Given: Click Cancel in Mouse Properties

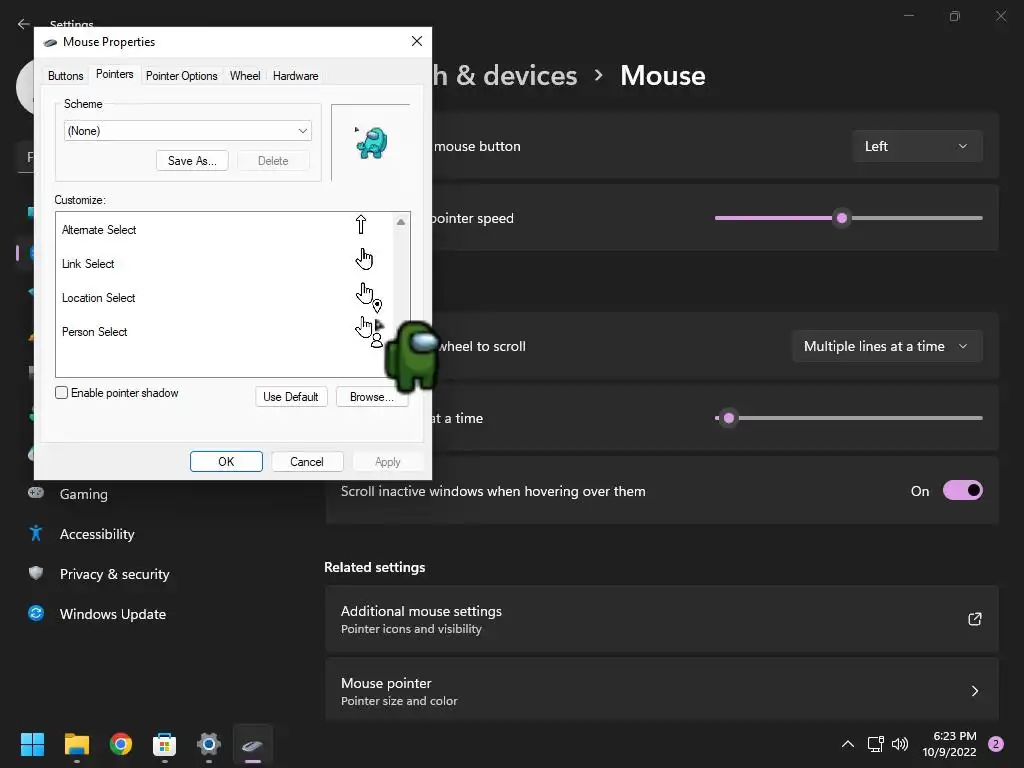Looking at the screenshot, I should tap(306, 461).
